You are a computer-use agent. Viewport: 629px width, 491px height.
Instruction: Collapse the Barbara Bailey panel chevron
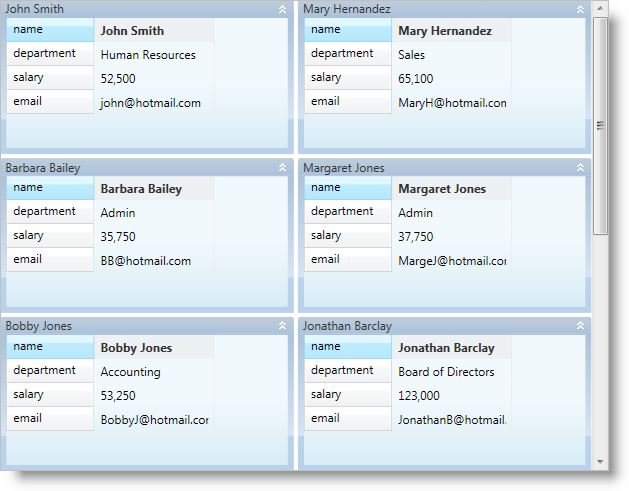point(282,168)
